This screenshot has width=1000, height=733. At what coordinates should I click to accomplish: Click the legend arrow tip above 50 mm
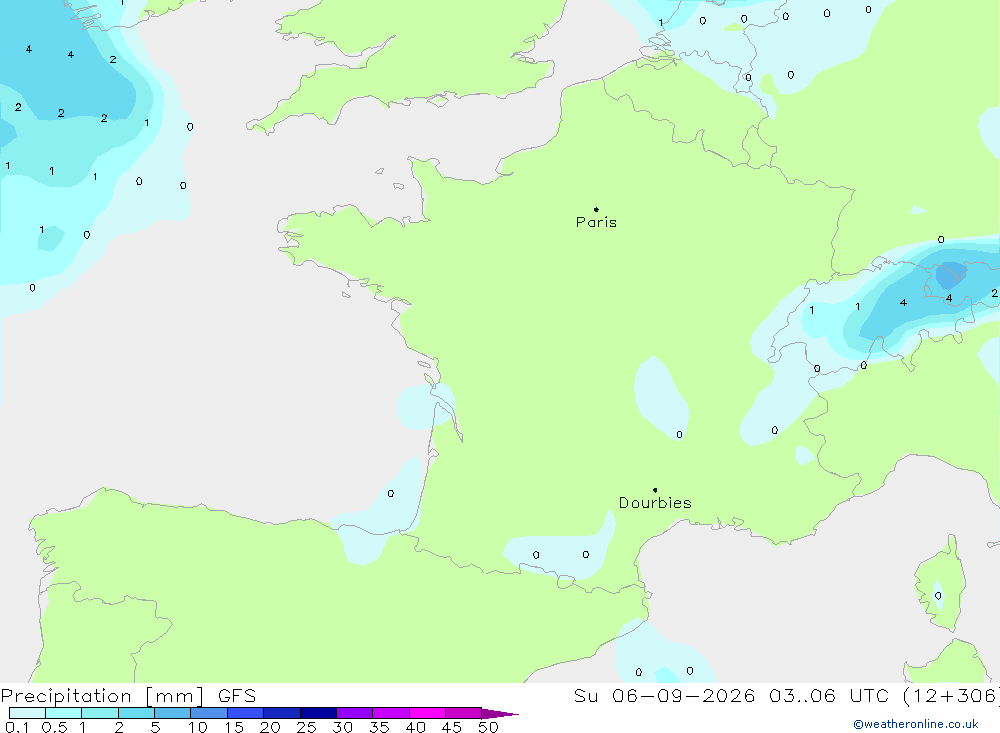tap(500, 714)
